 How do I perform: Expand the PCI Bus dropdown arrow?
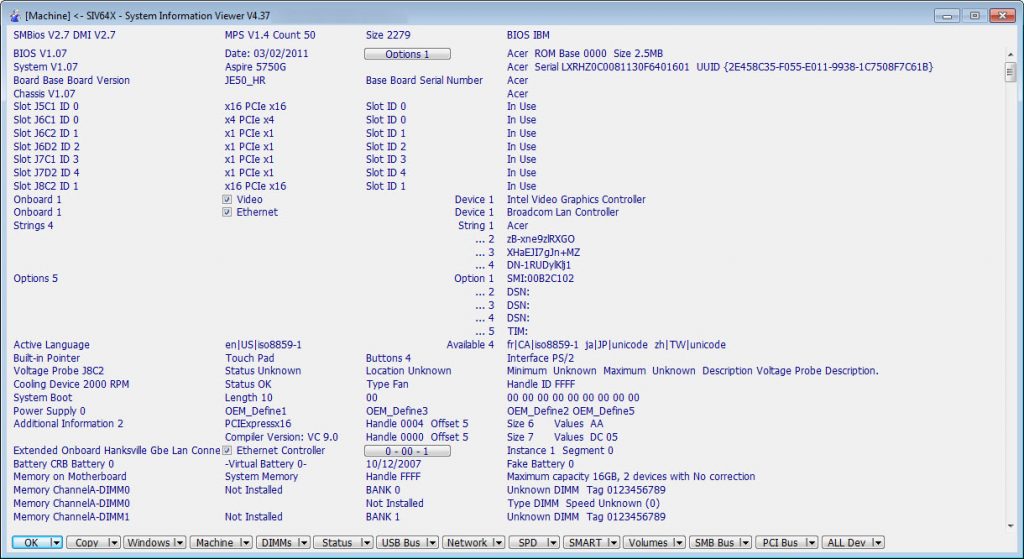(x=811, y=543)
